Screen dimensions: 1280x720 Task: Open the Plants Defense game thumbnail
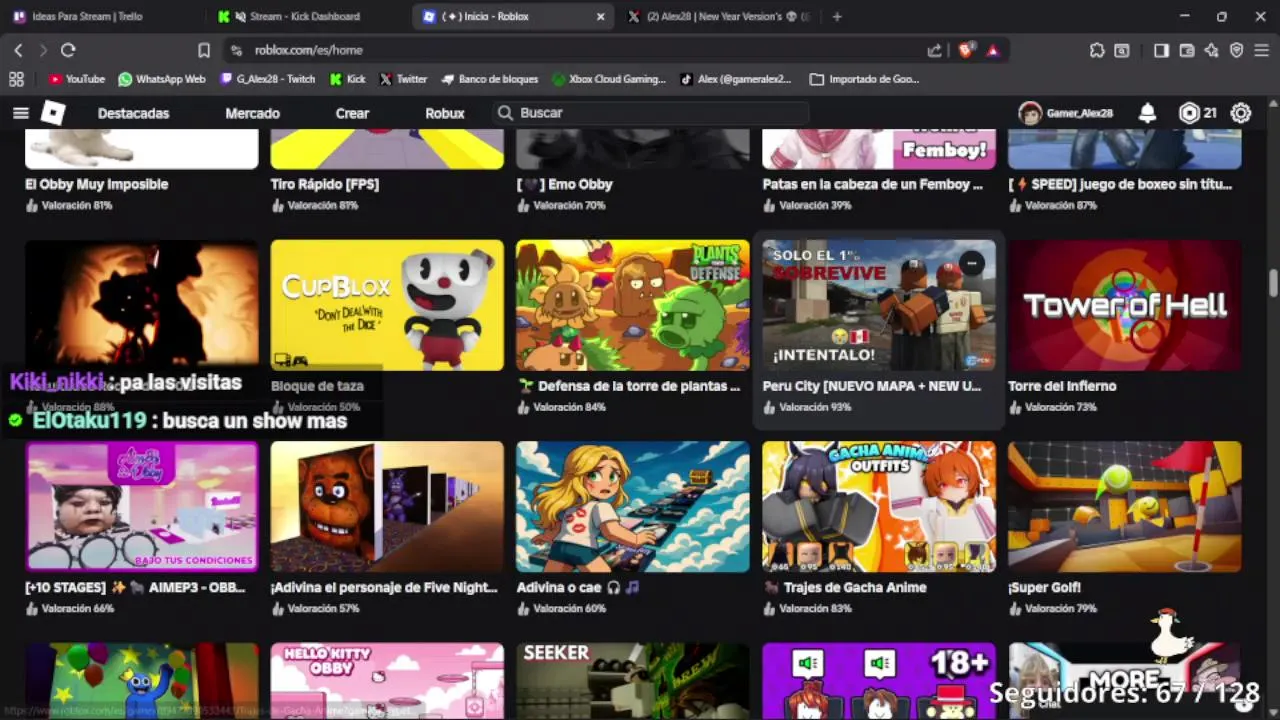click(x=633, y=305)
